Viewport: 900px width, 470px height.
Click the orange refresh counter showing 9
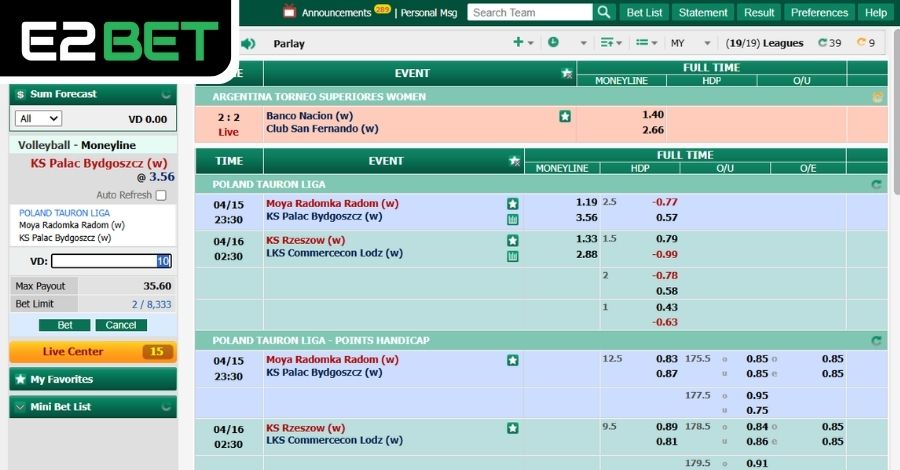tap(866, 43)
